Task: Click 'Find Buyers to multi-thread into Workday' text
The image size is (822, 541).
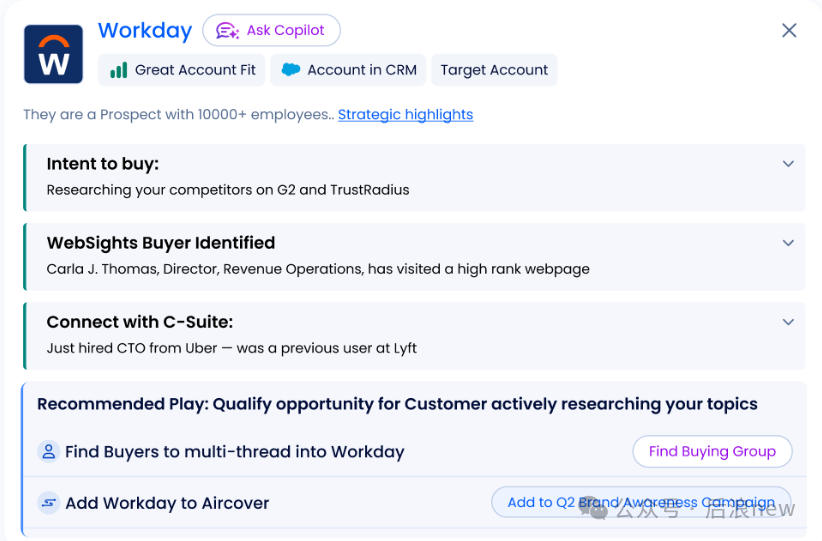Action: (x=235, y=452)
